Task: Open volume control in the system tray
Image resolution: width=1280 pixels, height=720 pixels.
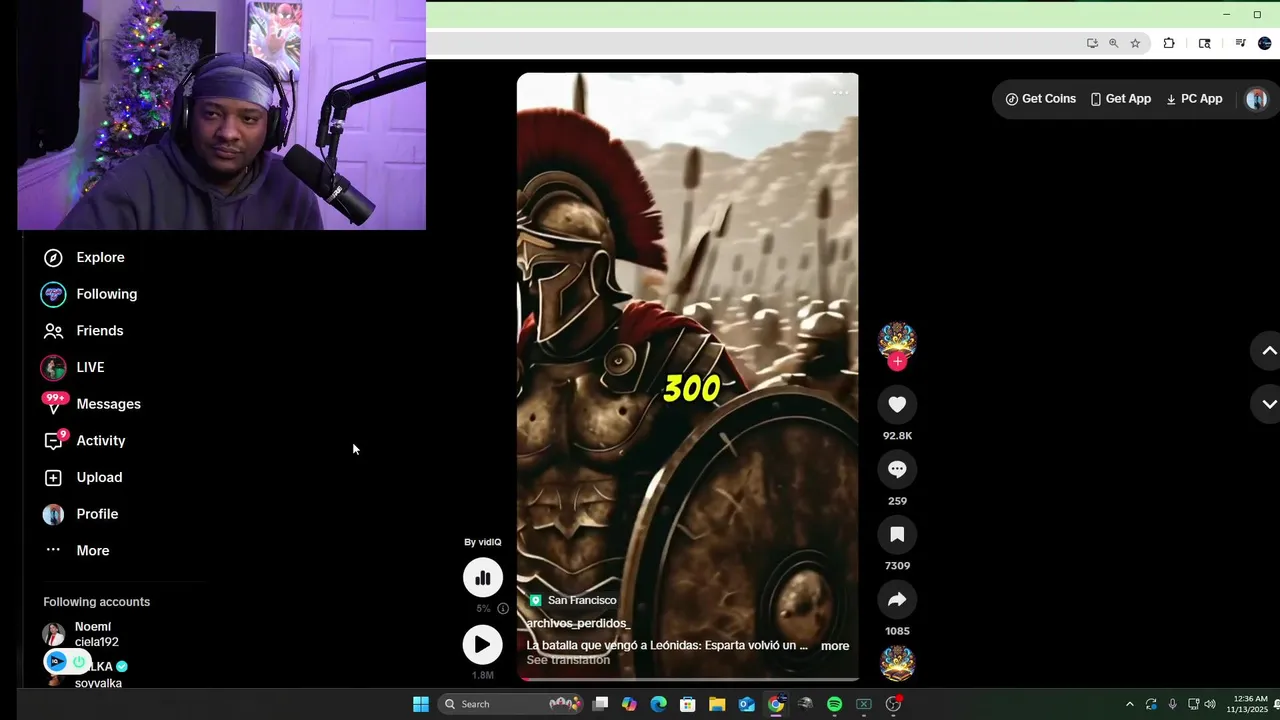Action: [1210, 704]
